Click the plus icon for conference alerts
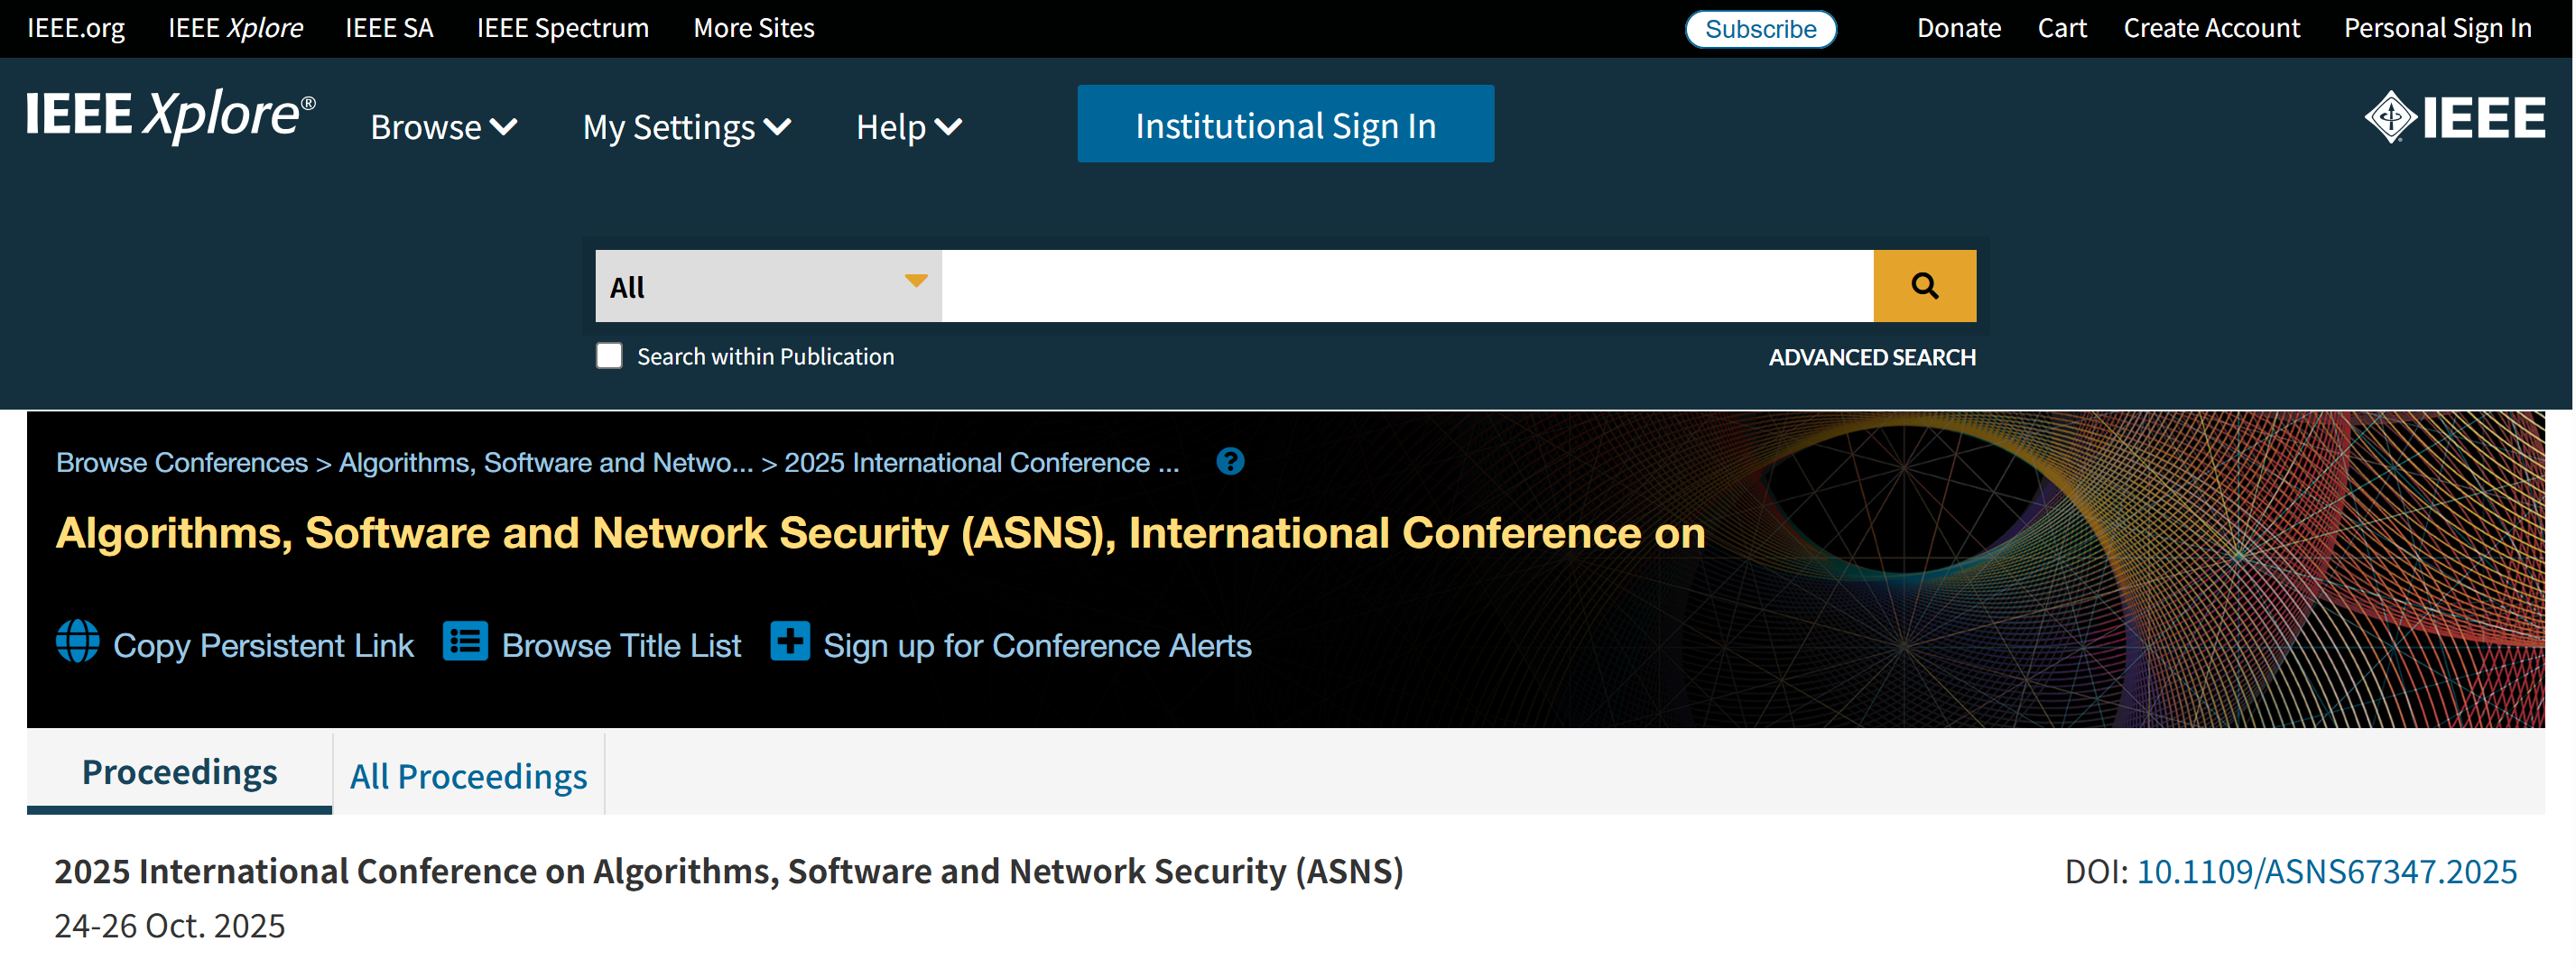The image size is (2576, 969). [789, 642]
